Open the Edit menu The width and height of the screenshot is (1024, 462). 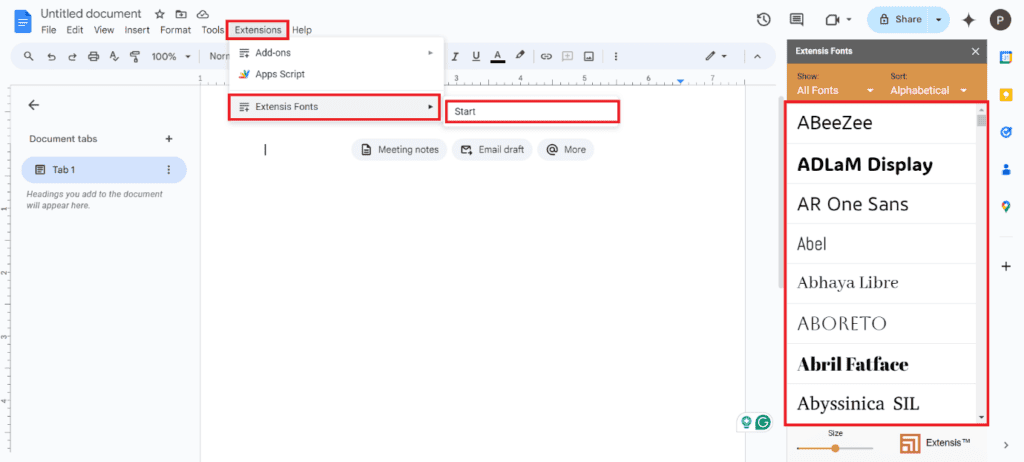click(x=74, y=30)
